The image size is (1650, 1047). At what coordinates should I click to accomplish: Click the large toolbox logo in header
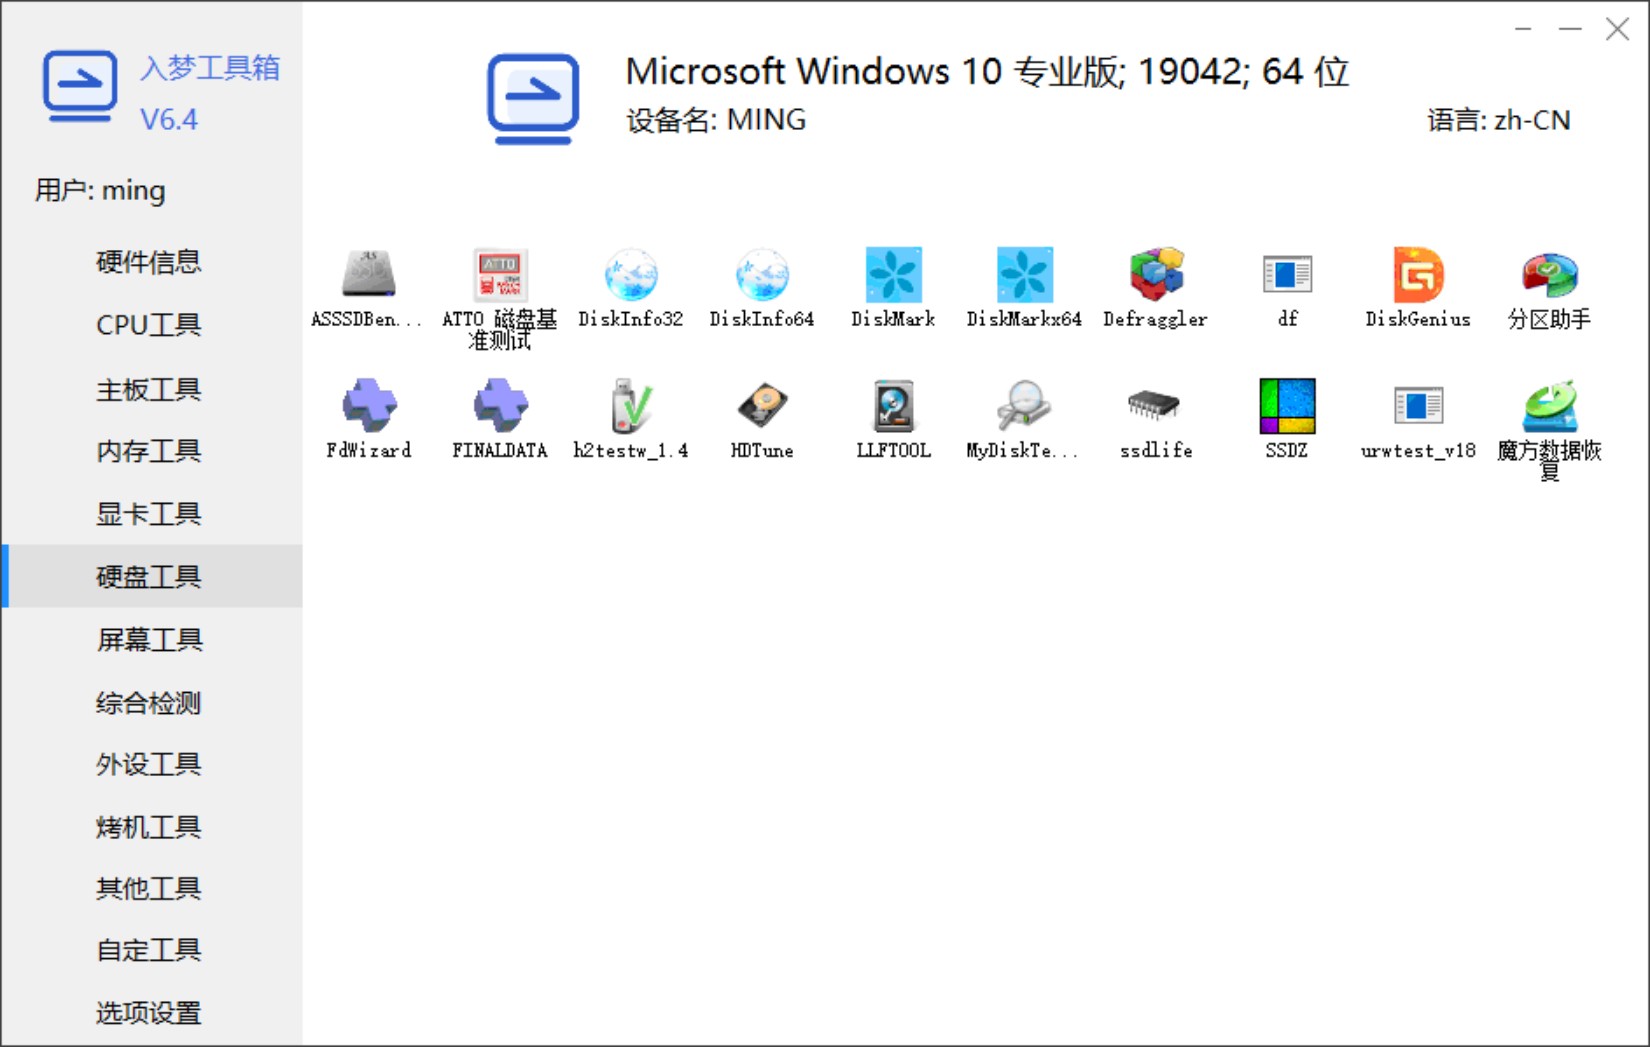tap(533, 98)
